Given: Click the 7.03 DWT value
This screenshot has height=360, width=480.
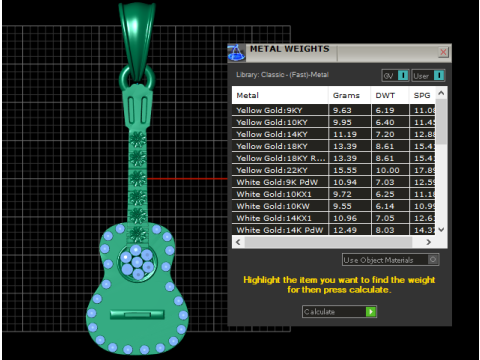Looking at the screenshot, I should coord(385,182).
